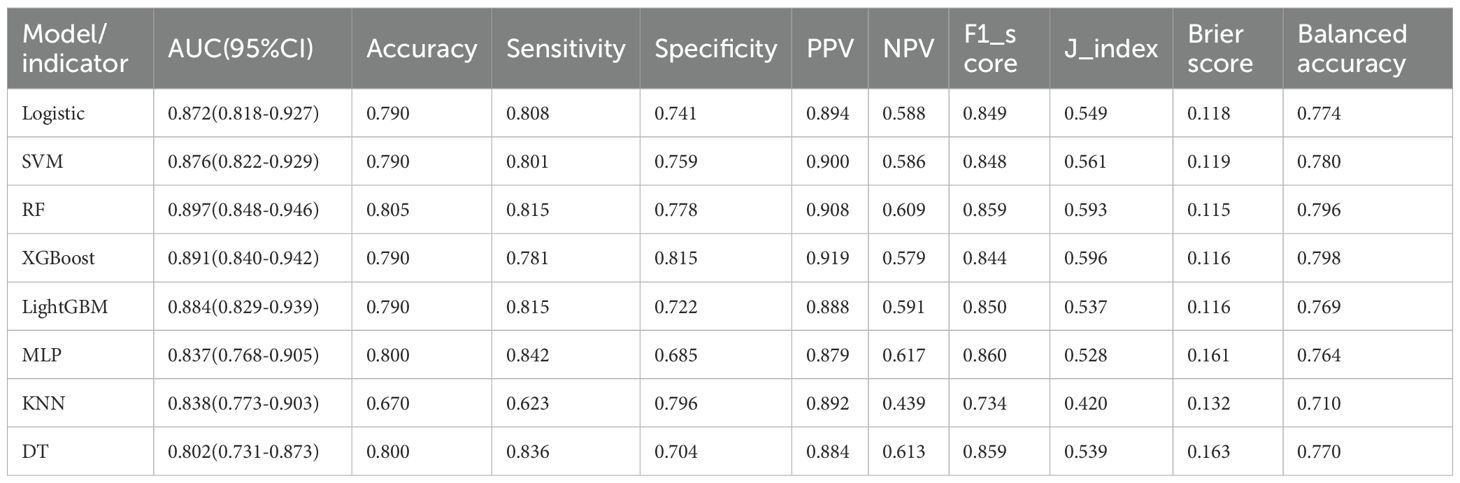Click the RF AUC value 0.897(0.848-0.946)
The height and width of the screenshot is (483, 1460).
243,208
